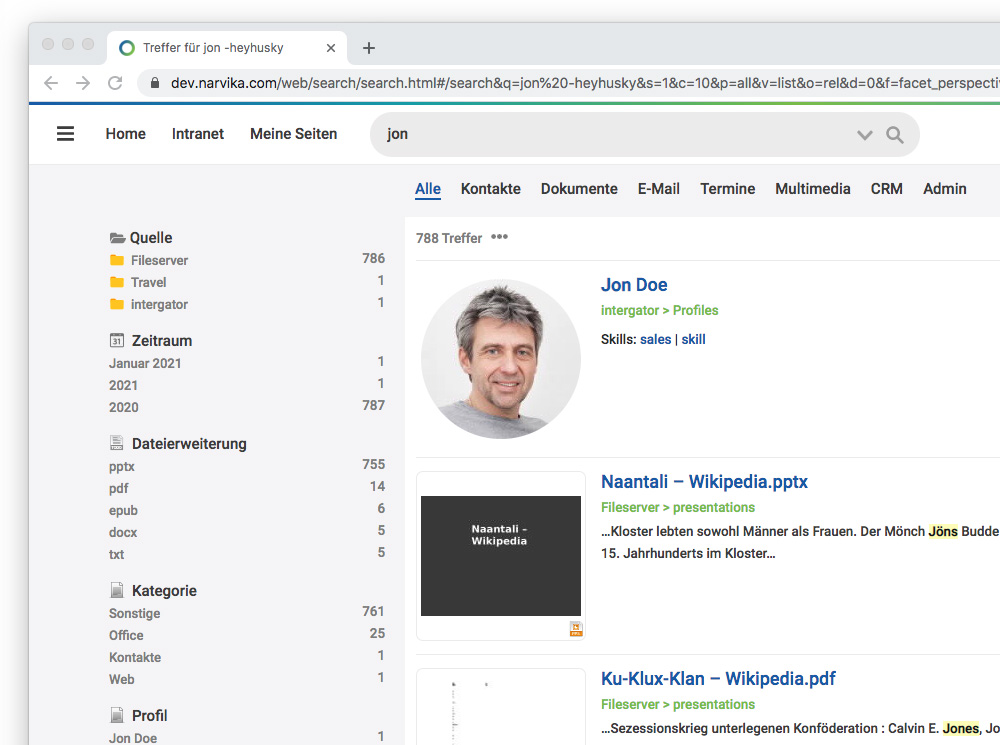Screen dimensions: 1000x745
Task: Click the Zeitraum calendar icon
Action: coord(117,340)
